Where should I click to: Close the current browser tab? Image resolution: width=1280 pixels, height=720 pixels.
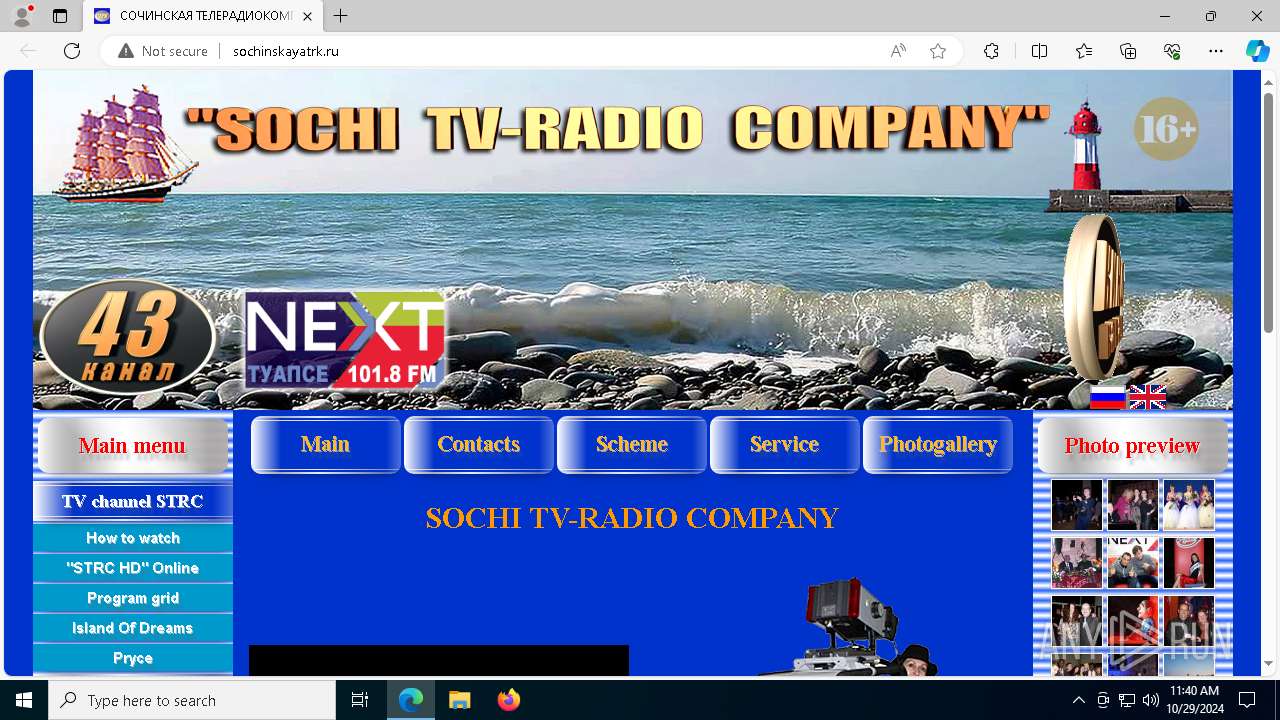tap(306, 16)
